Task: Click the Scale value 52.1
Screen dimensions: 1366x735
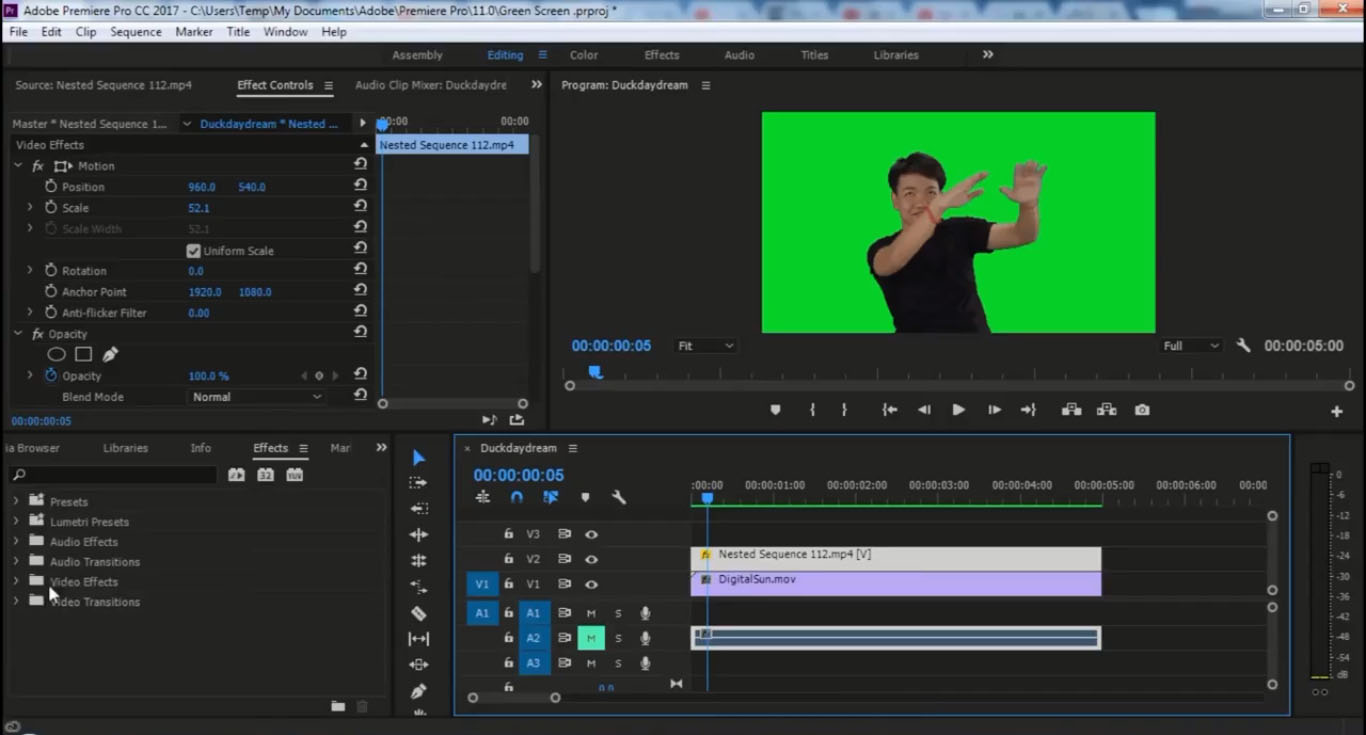Action: pyautogui.click(x=199, y=208)
